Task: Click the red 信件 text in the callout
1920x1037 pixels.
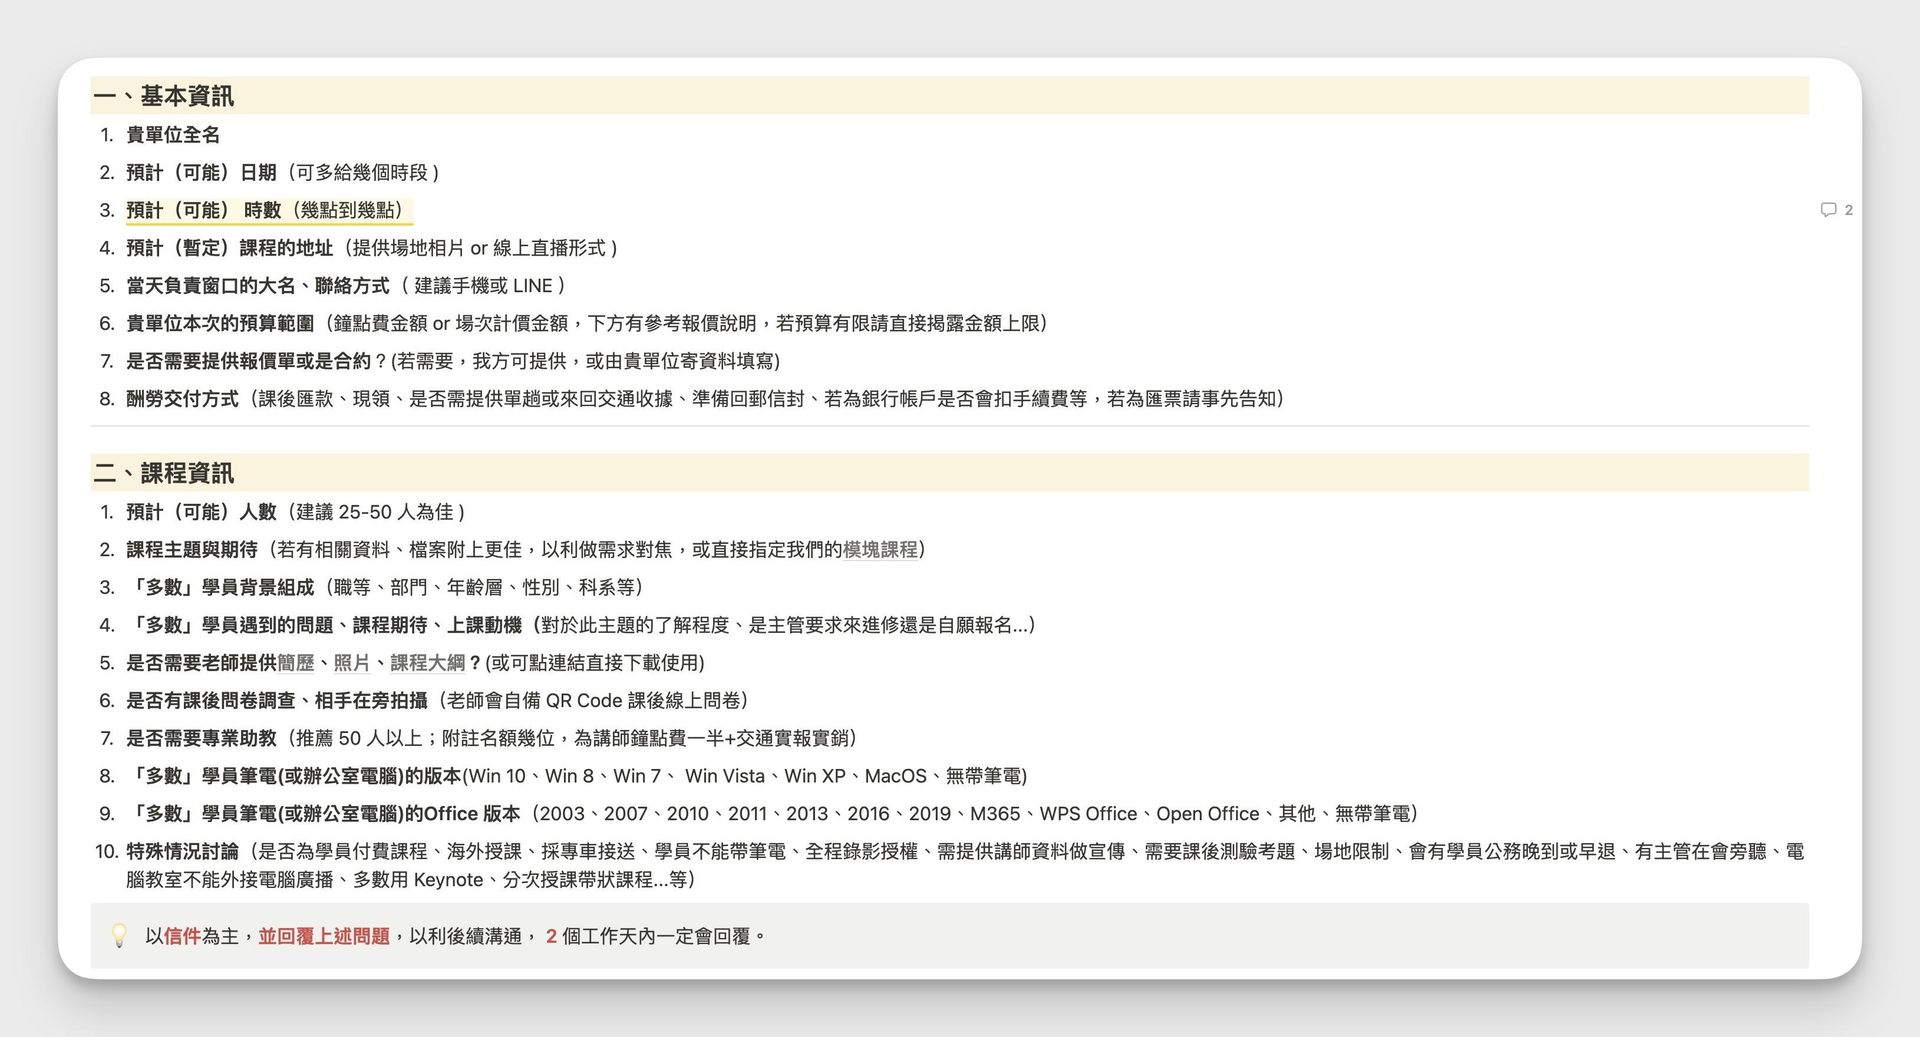Action: (182, 936)
